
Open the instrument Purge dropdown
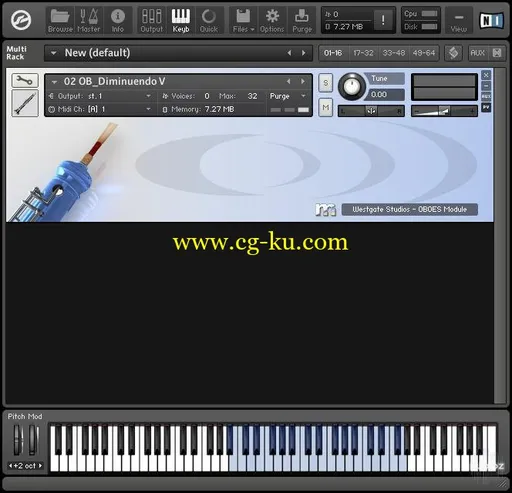pyautogui.click(x=288, y=96)
